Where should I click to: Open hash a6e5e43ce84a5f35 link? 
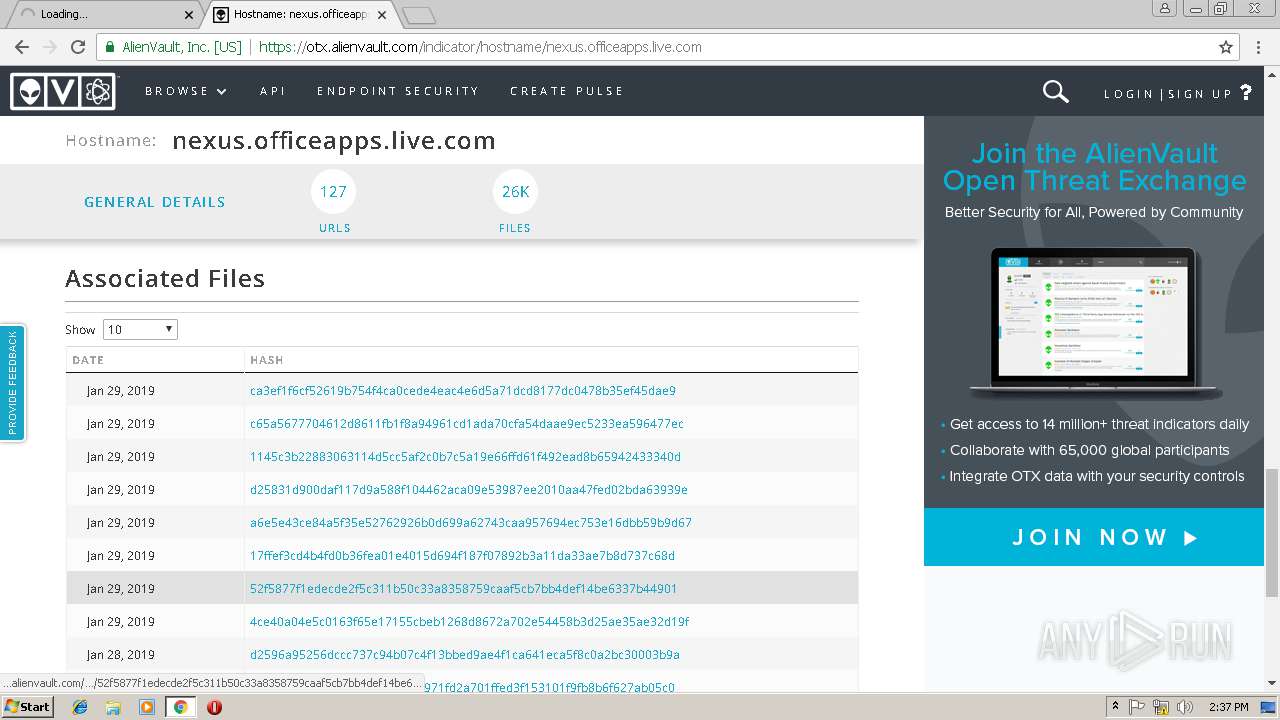[x=471, y=523]
